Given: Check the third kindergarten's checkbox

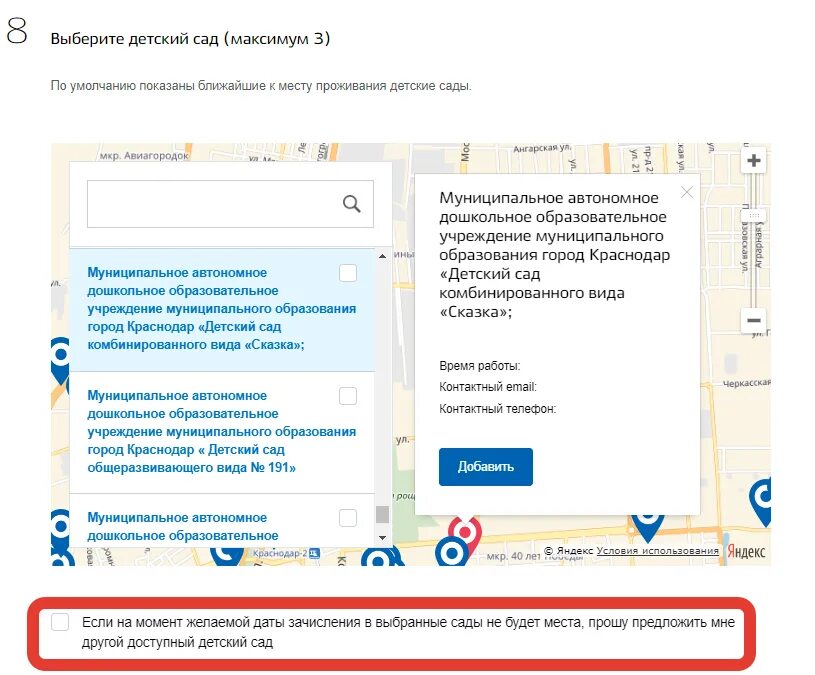Looking at the screenshot, I should tap(348, 518).
